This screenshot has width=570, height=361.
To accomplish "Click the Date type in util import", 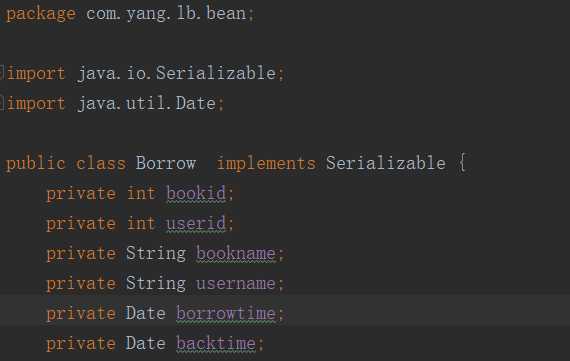I will click(x=196, y=103).
